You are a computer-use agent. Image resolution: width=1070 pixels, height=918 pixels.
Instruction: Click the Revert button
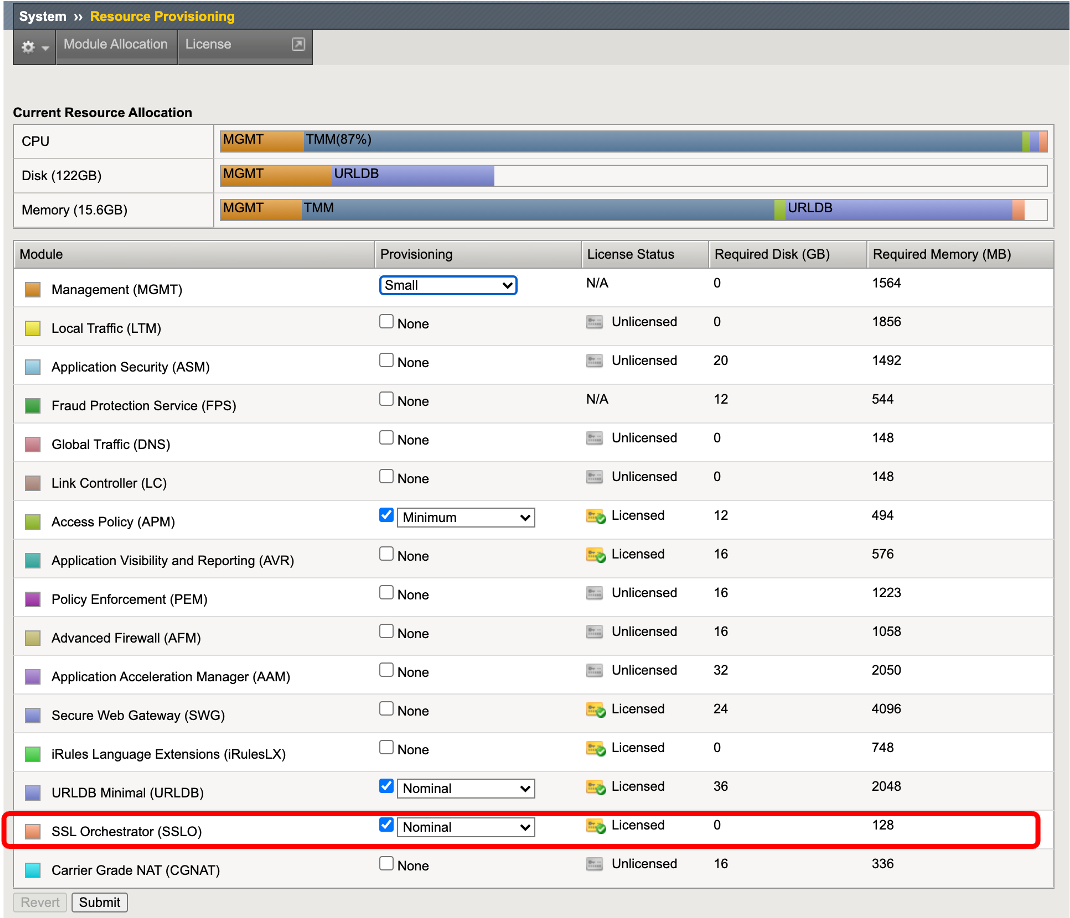click(x=40, y=902)
